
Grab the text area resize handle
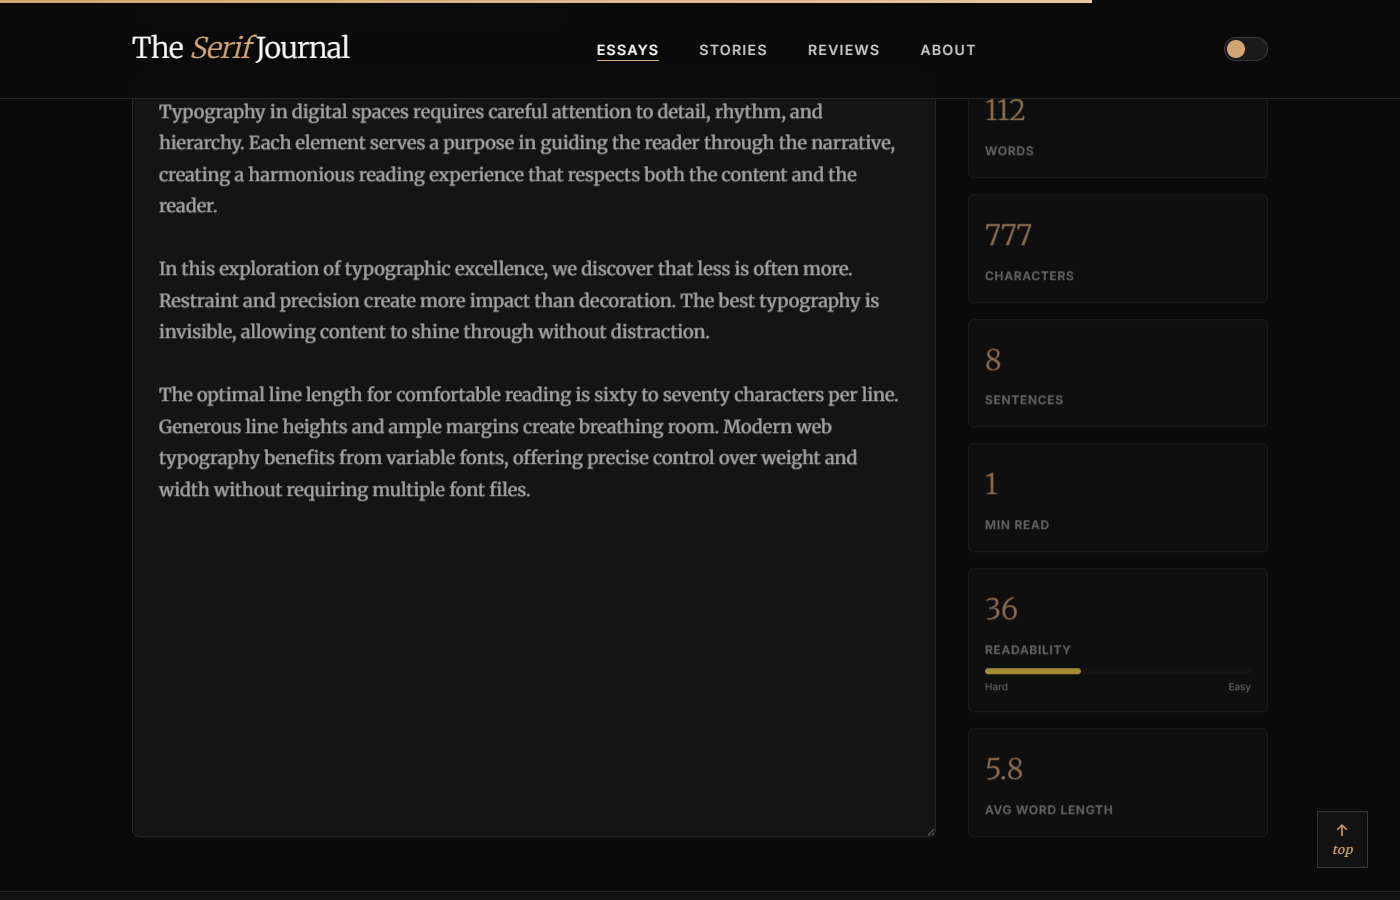[930, 831]
